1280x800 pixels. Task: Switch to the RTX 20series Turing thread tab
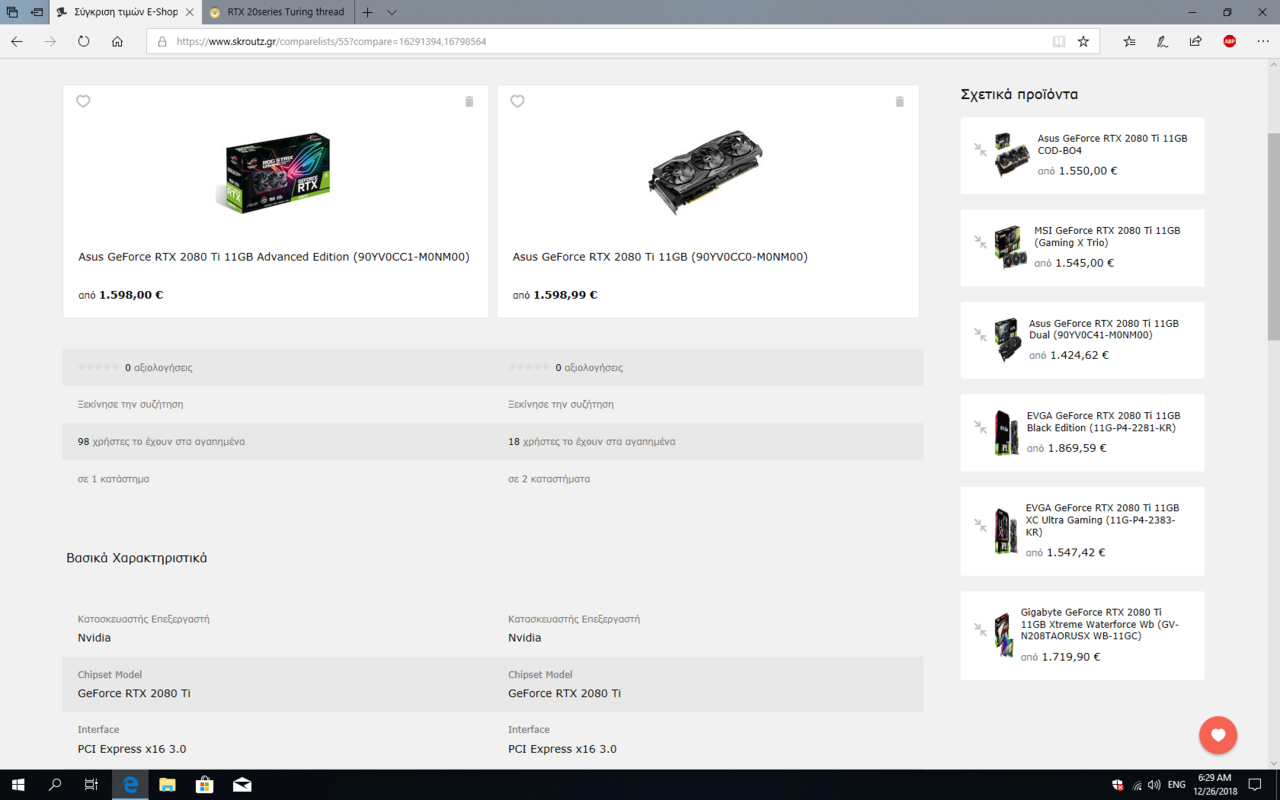point(277,12)
